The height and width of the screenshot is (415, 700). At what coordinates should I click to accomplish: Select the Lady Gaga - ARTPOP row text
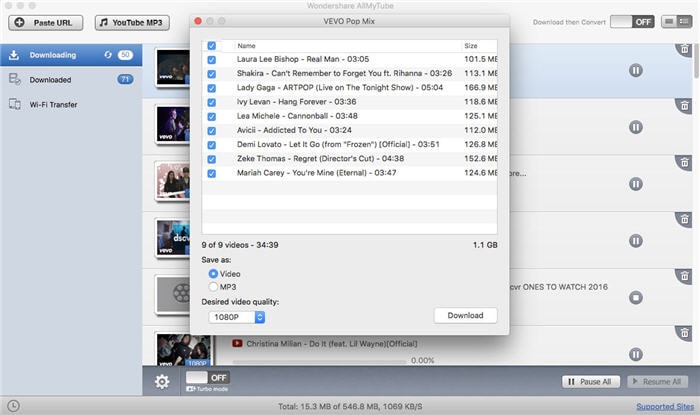[340, 87]
